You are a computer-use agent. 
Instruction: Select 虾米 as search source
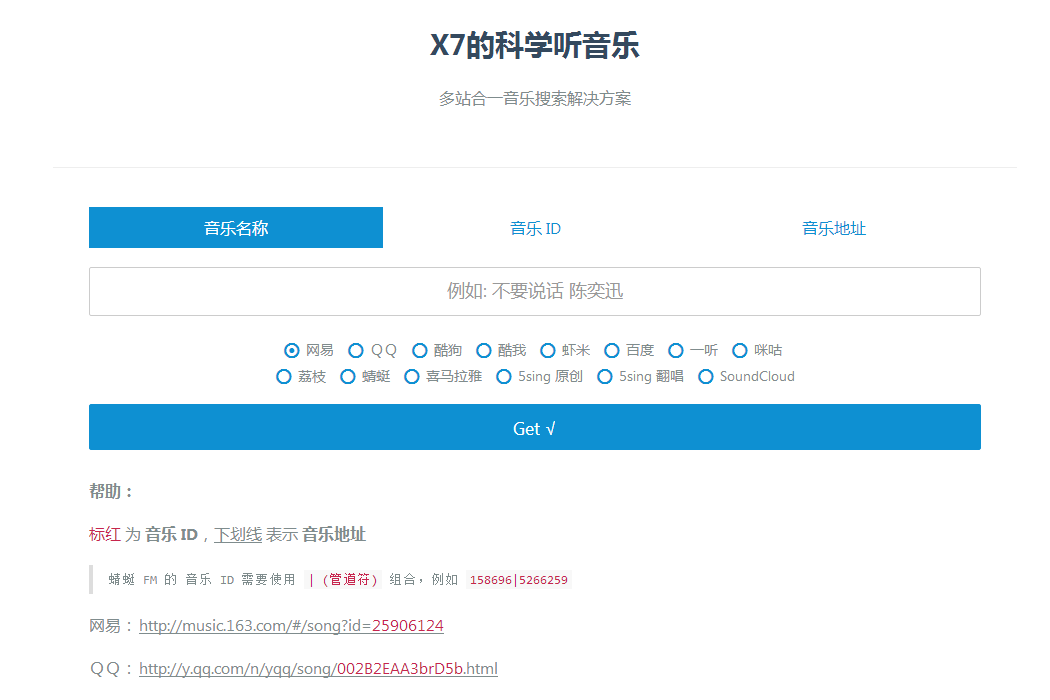[548, 350]
